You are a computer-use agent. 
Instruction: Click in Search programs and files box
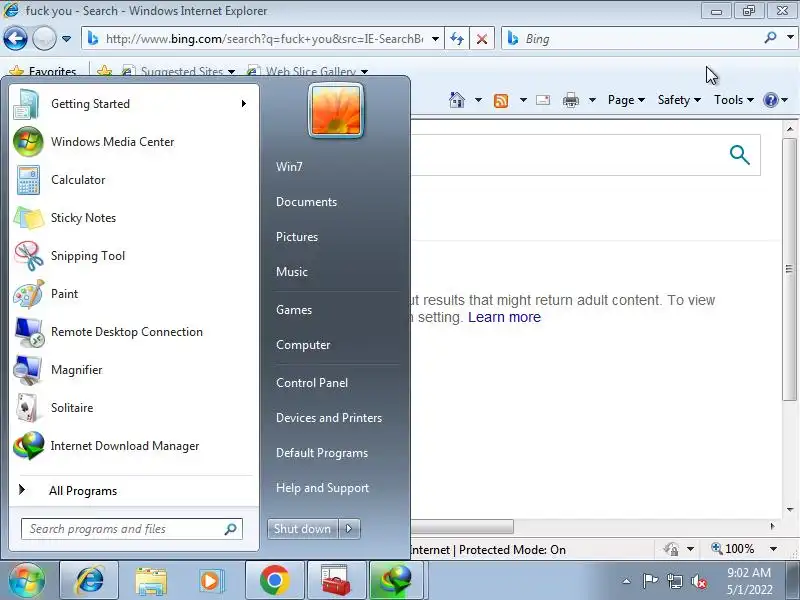[x=132, y=529]
